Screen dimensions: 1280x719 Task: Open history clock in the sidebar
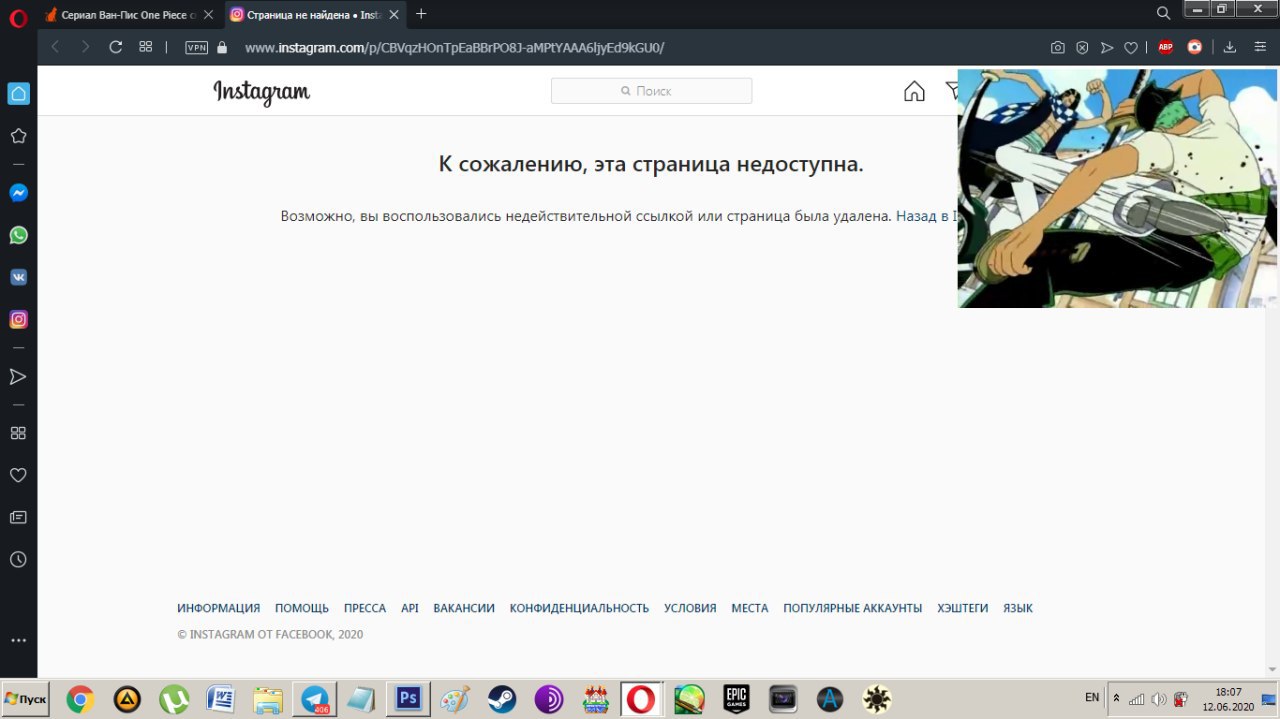pyautogui.click(x=18, y=560)
